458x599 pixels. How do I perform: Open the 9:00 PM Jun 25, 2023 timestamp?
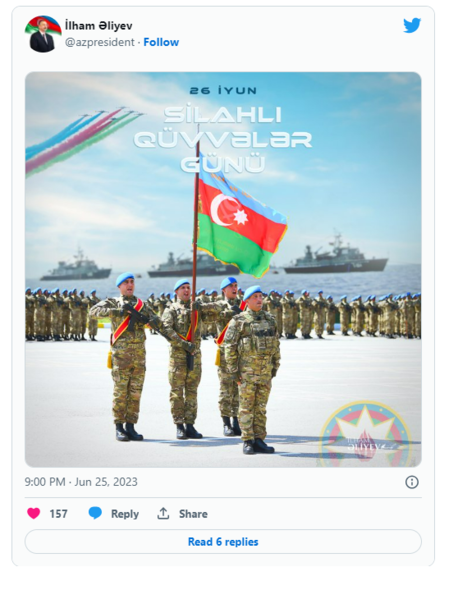click(81, 482)
